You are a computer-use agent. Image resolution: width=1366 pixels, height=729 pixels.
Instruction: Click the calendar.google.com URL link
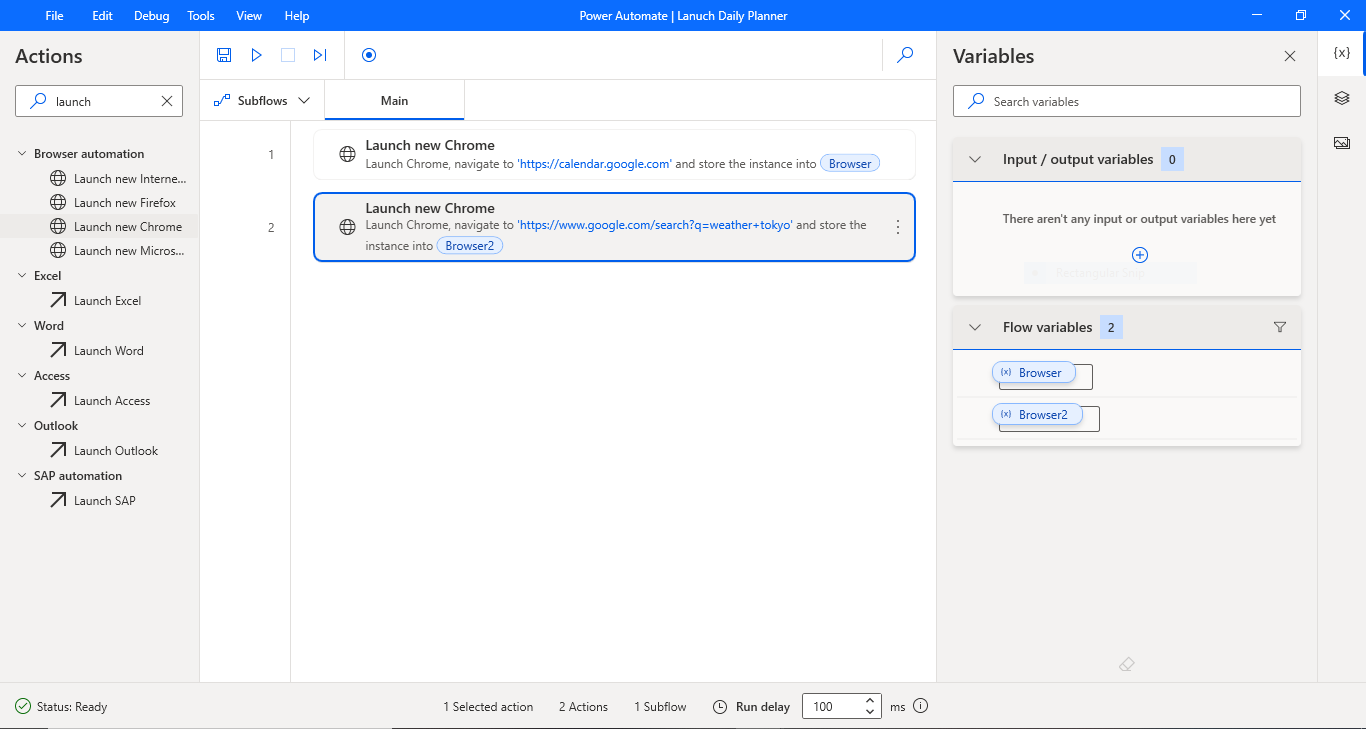coord(594,164)
